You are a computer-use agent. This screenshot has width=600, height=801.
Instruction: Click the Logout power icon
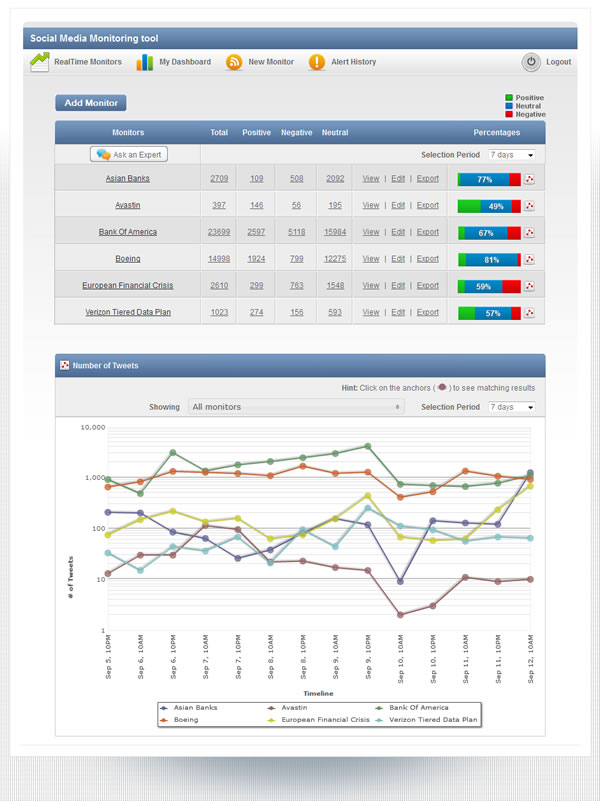(531, 62)
